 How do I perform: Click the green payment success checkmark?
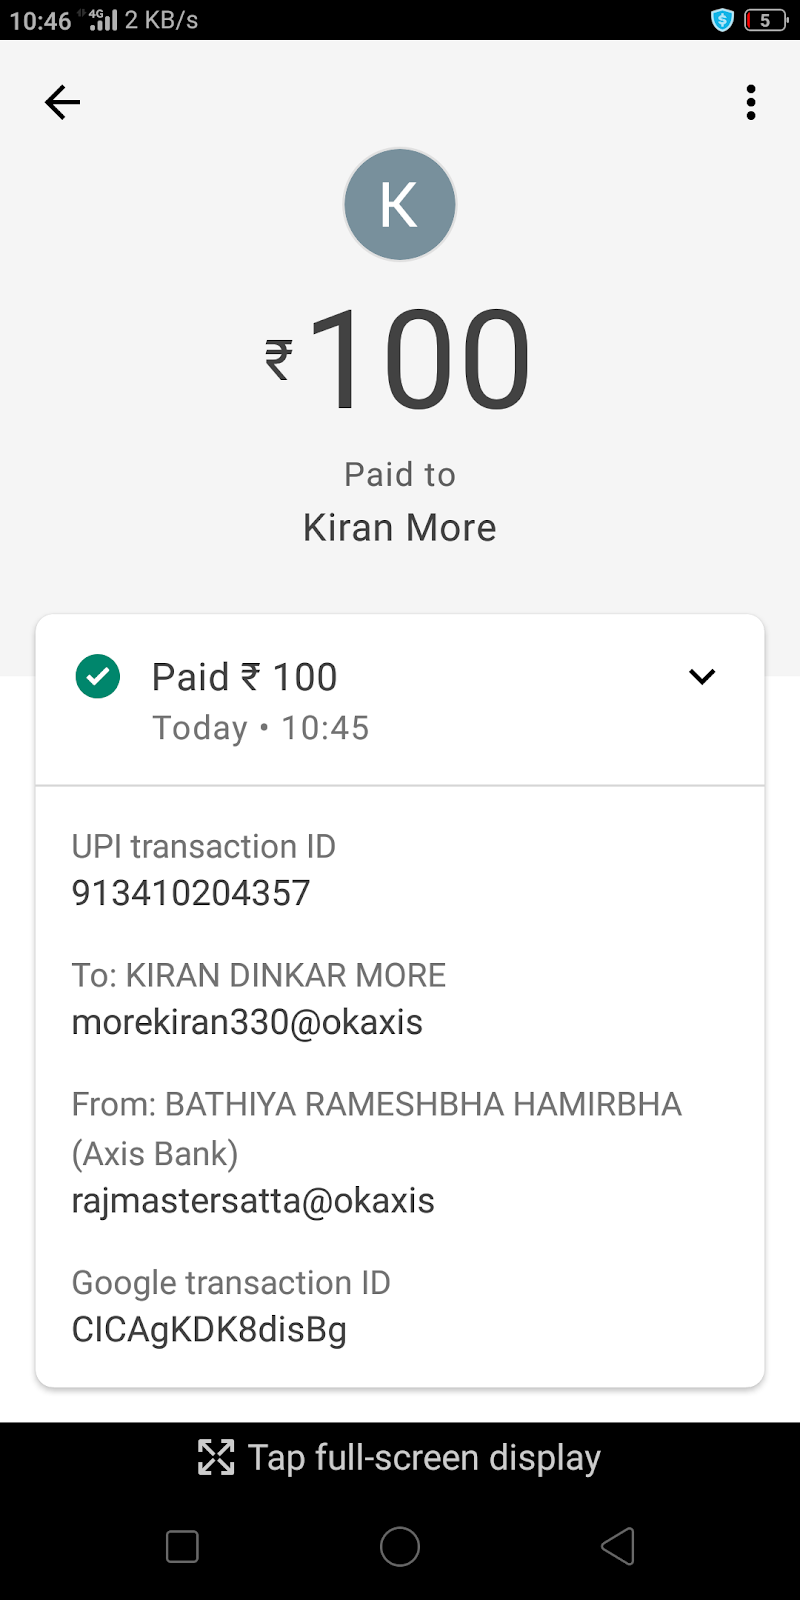pyautogui.click(x=98, y=677)
